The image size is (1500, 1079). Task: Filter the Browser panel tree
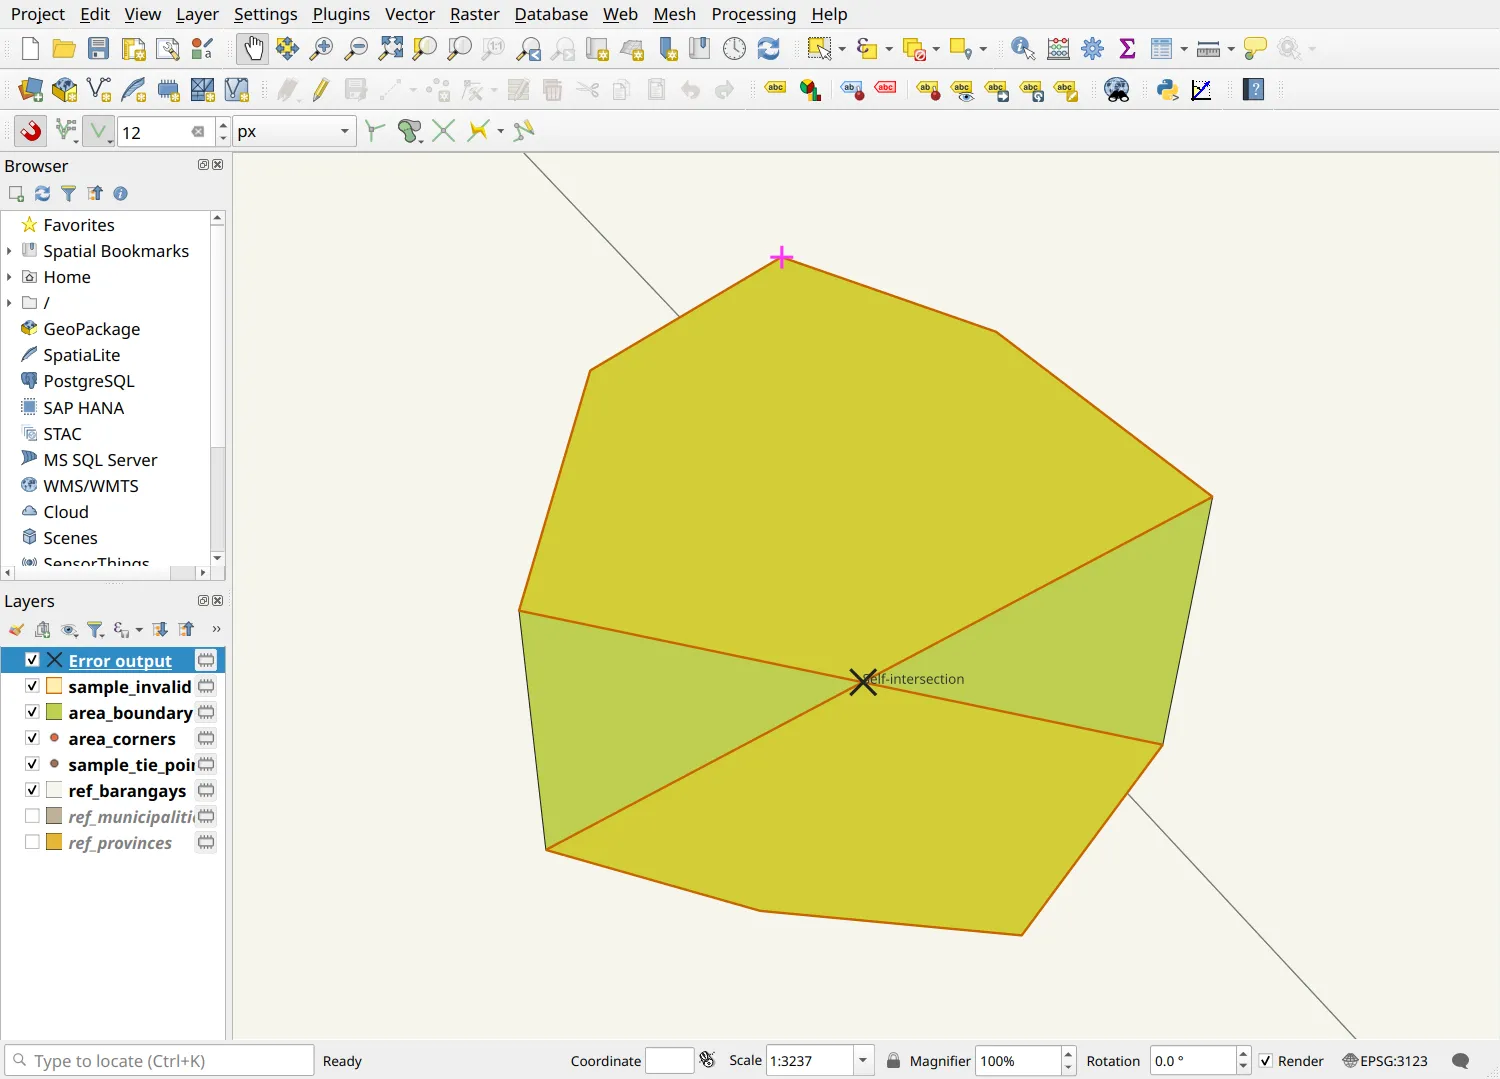pos(68,193)
